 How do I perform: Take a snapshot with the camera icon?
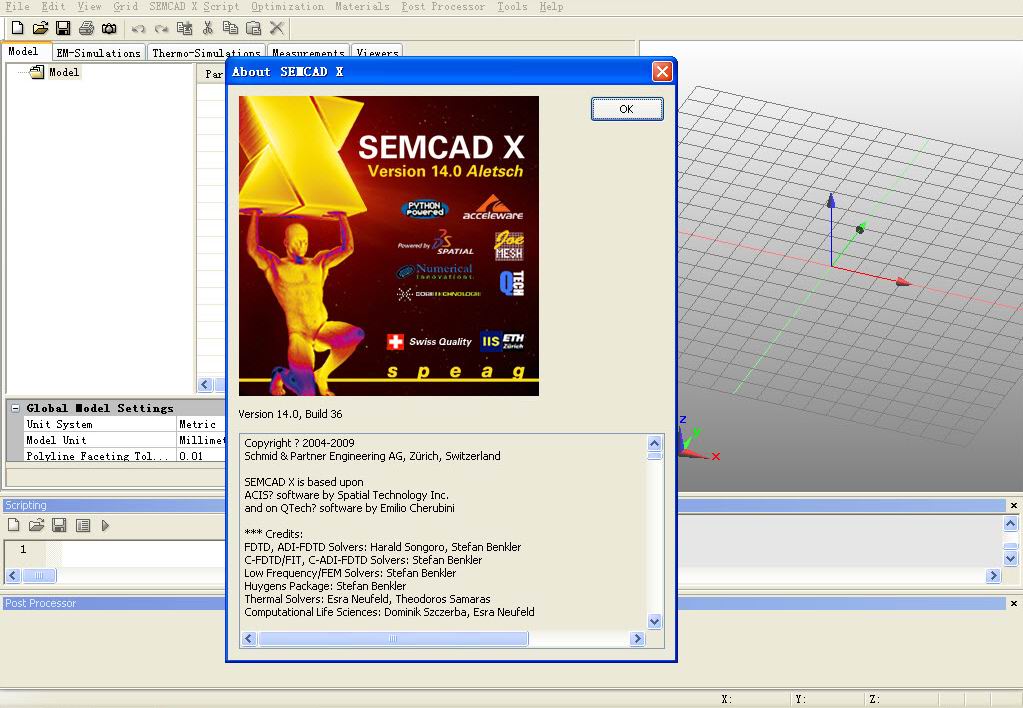pyautogui.click(x=109, y=28)
